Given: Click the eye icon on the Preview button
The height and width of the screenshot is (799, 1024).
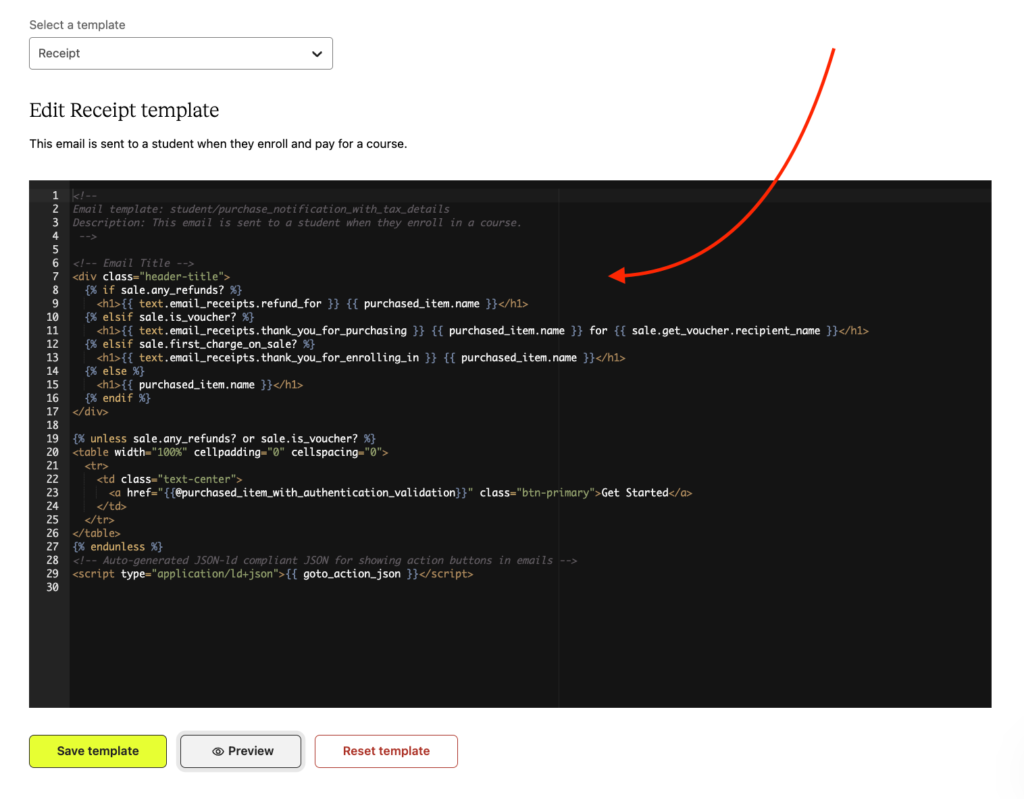Looking at the screenshot, I should 220,751.
